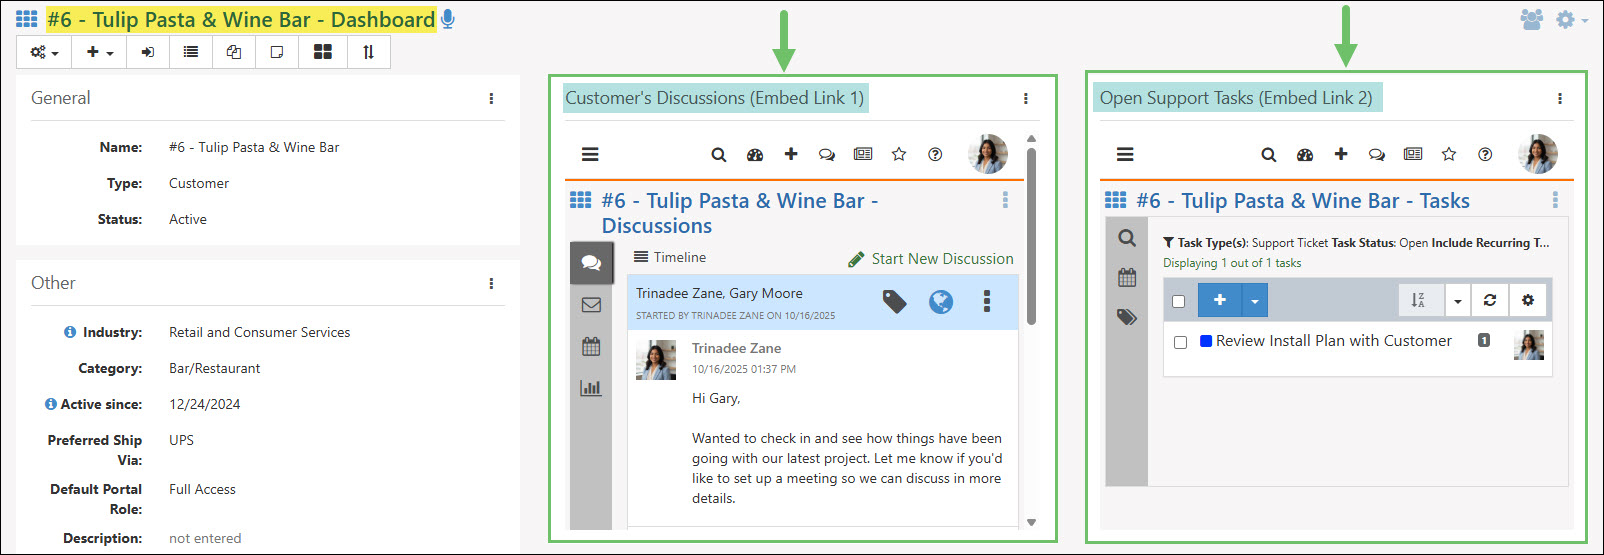Click plus icon in Tasks embed header

click(x=1341, y=154)
